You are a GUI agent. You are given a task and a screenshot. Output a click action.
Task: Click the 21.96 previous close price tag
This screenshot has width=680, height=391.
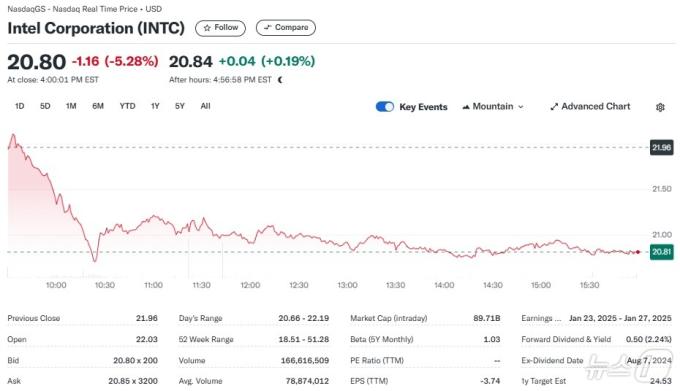coord(661,148)
